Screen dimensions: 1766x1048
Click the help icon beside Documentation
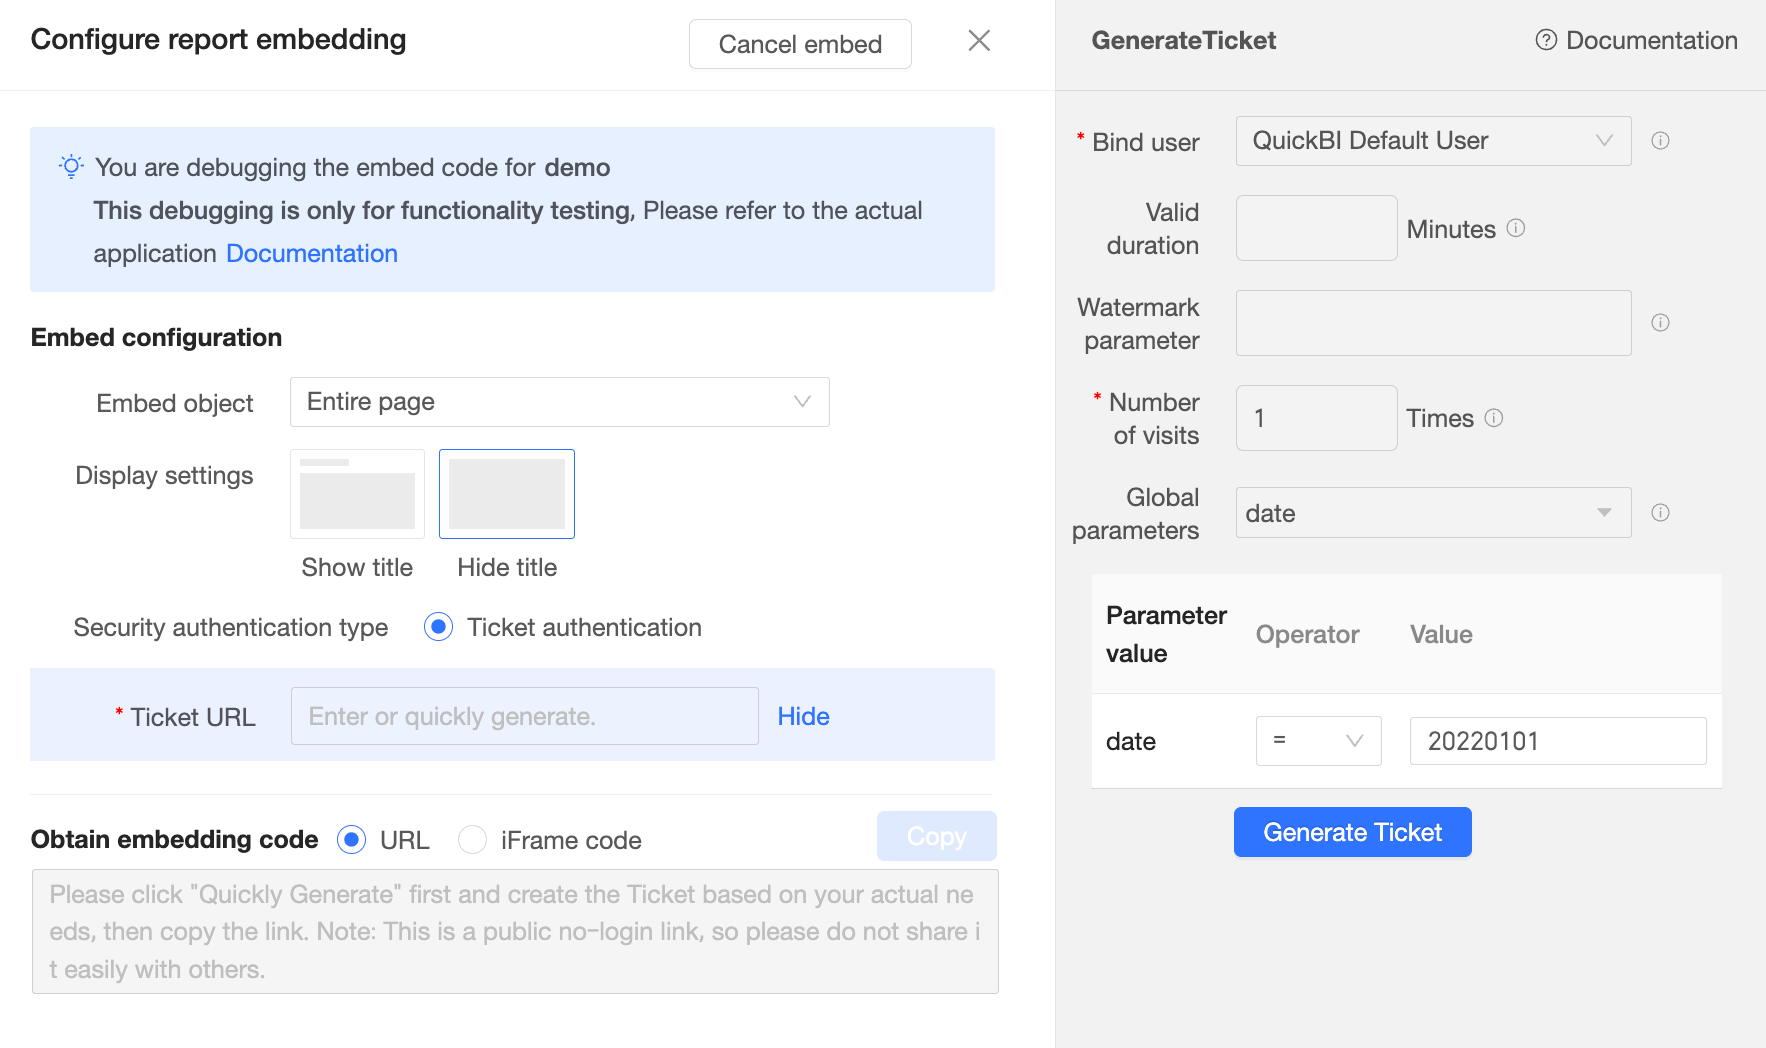click(1546, 40)
